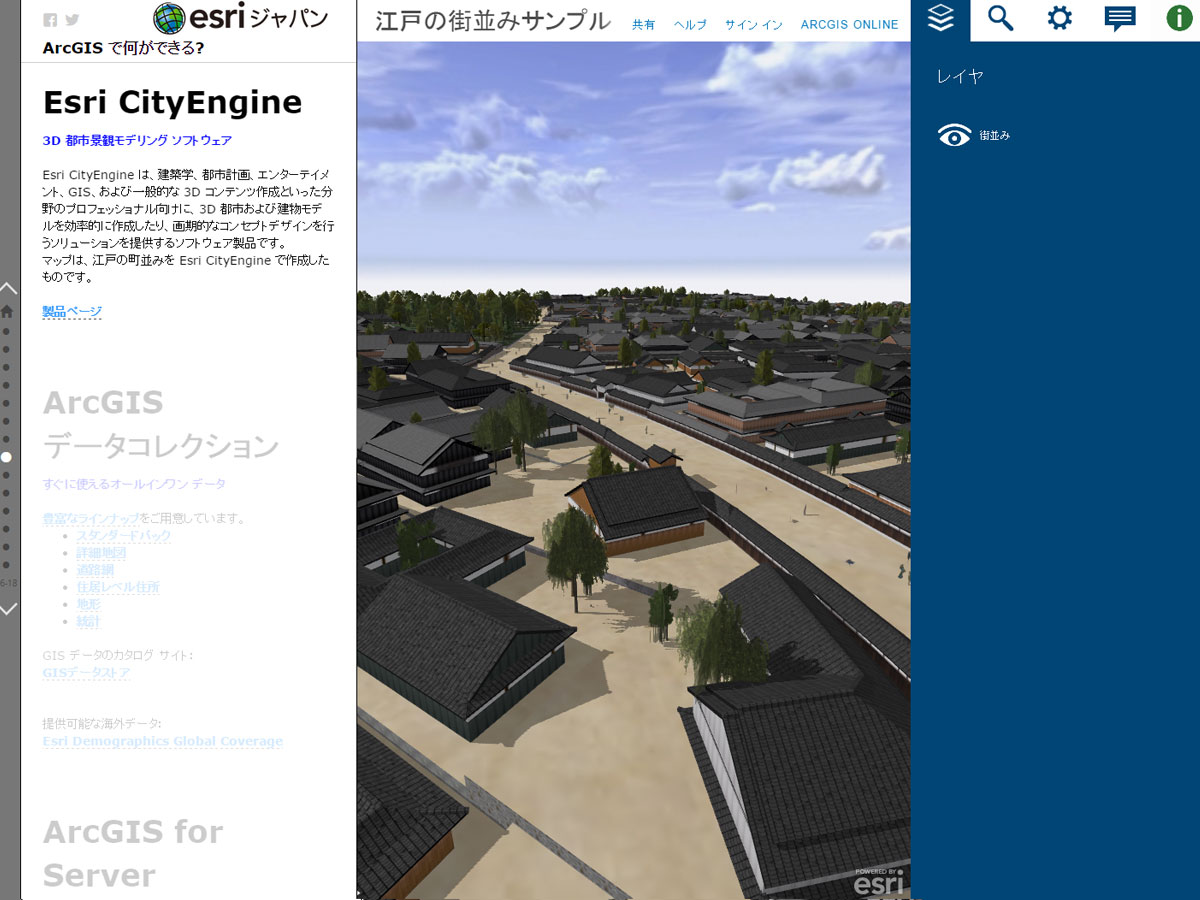Click the up chevron in left navigation
Image resolution: width=1200 pixels, height=900 pixels.
coord(8,288)
